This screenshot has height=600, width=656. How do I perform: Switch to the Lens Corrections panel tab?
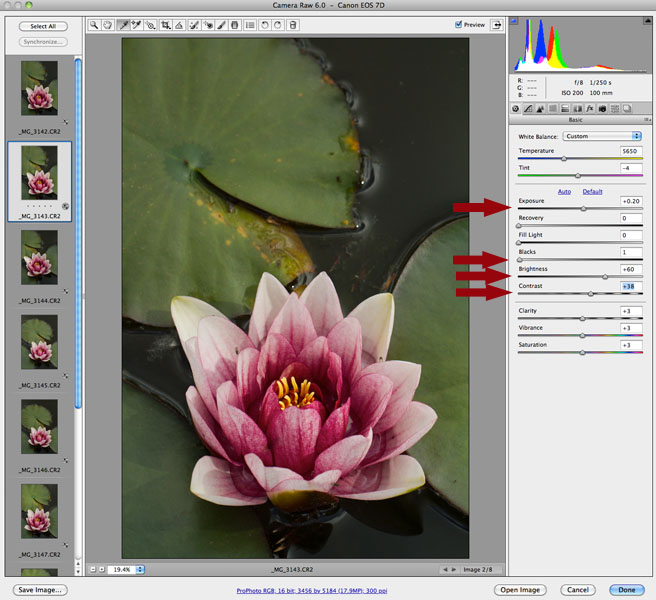tap(577, 109)
